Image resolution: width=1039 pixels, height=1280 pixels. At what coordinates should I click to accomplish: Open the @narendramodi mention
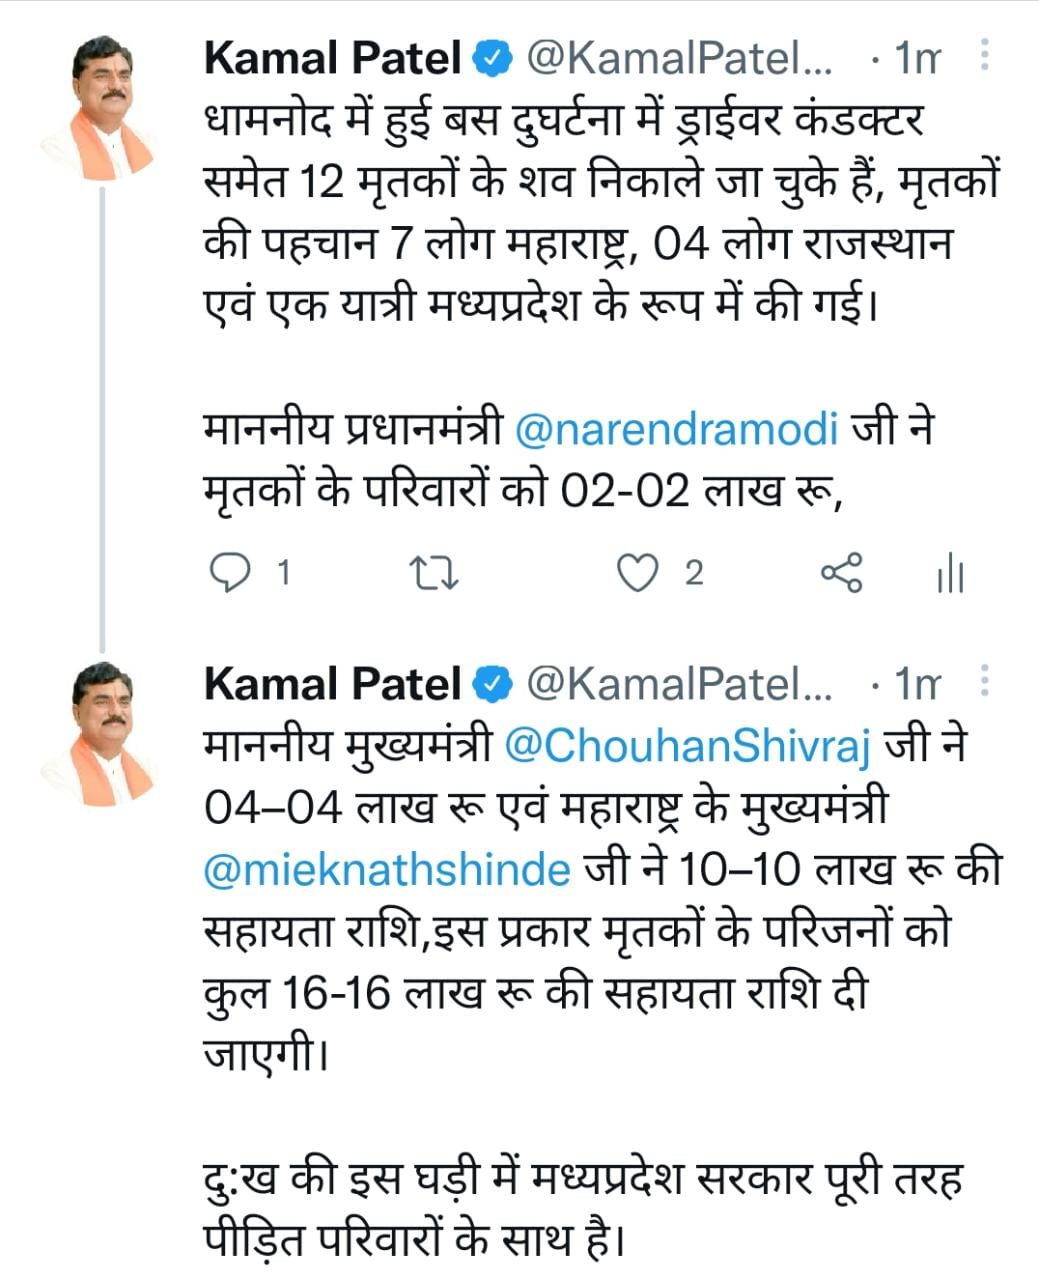(675, 431)
